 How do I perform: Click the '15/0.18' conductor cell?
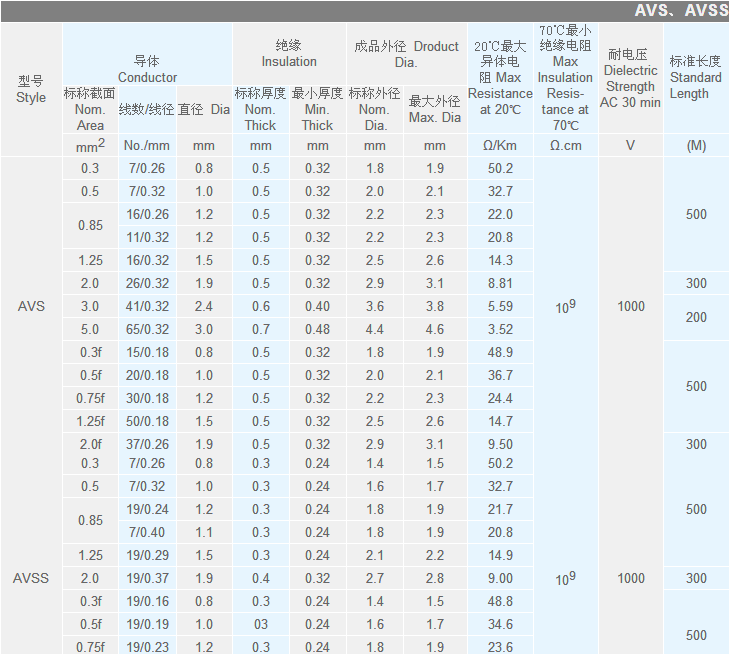147,352
